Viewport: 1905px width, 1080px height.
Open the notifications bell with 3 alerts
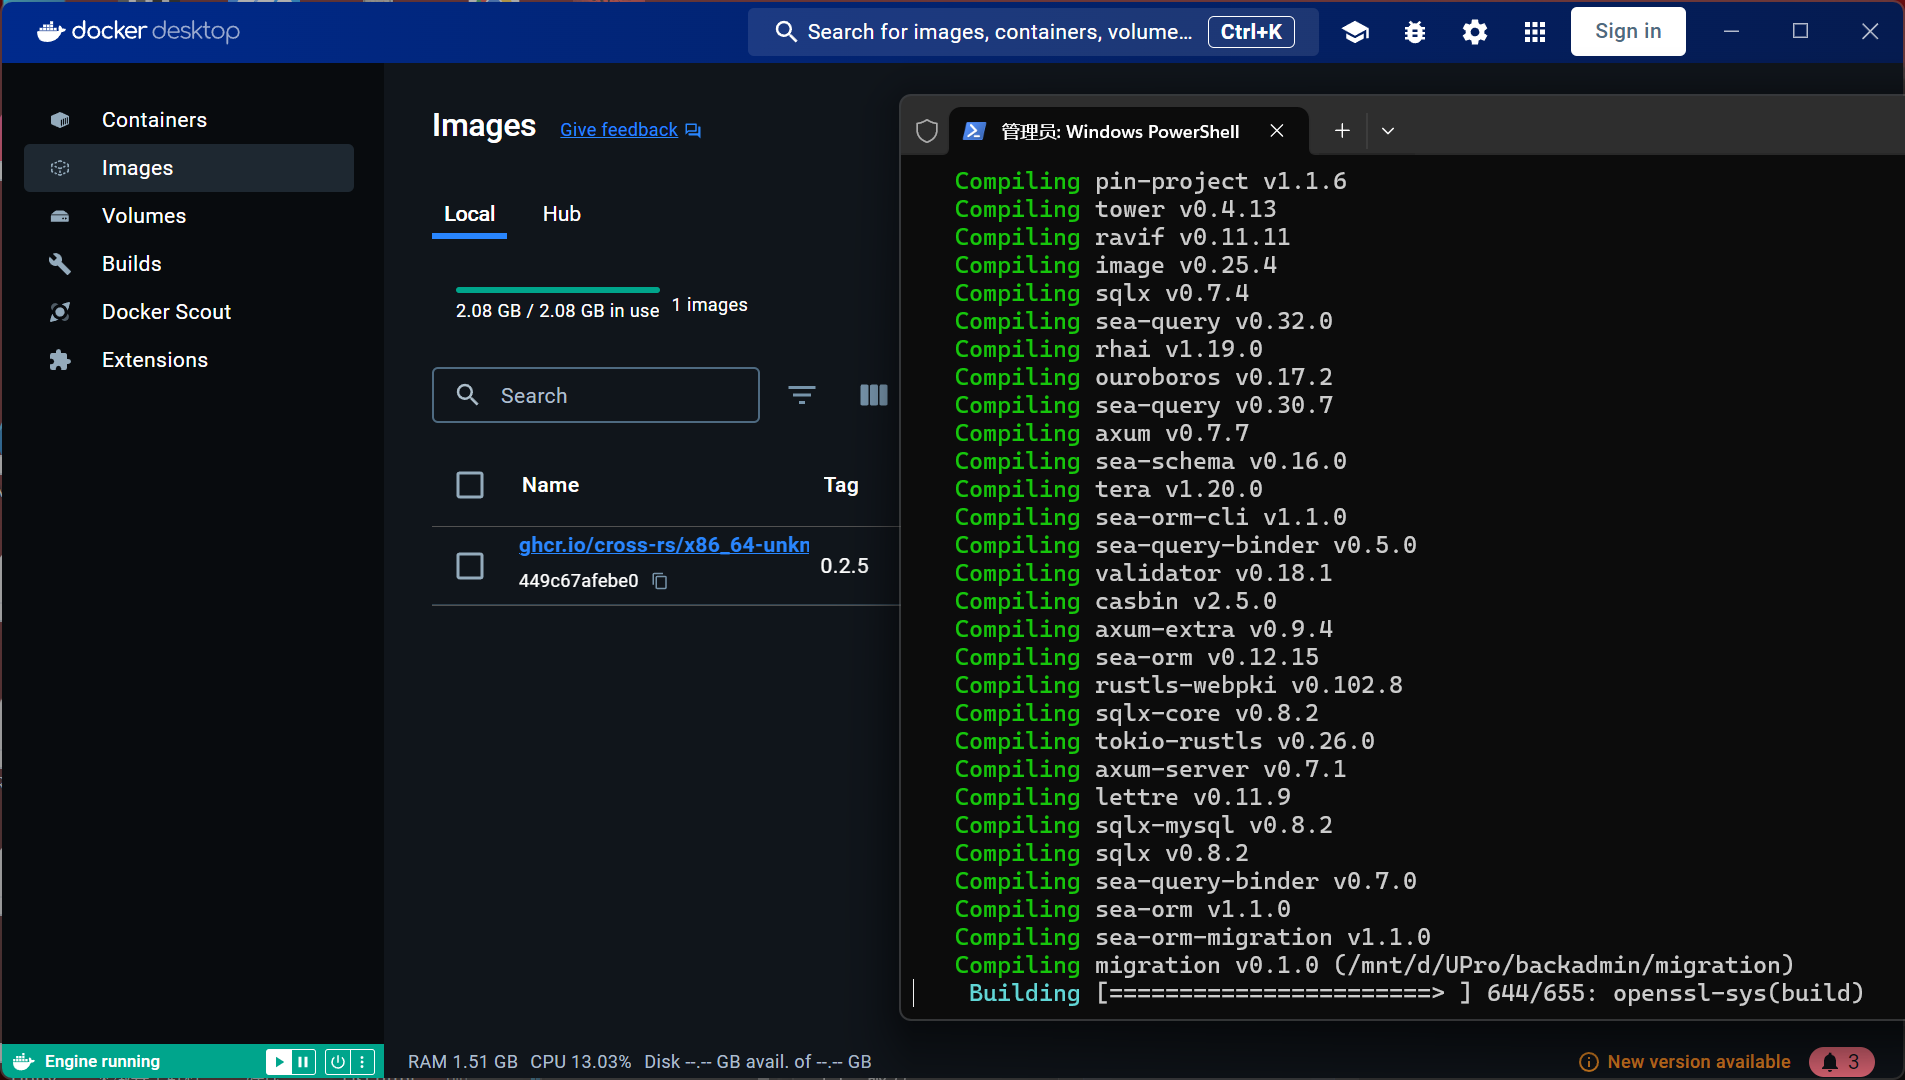1841,1062
